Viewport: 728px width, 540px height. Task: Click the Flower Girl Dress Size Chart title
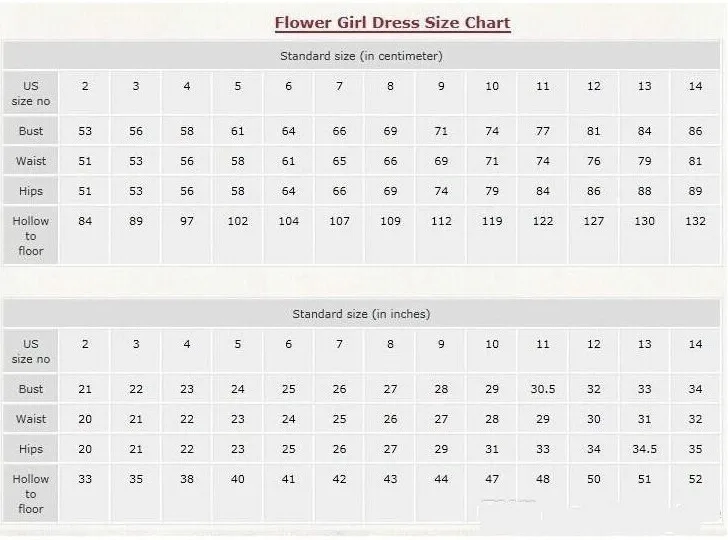tap(392, 23)
